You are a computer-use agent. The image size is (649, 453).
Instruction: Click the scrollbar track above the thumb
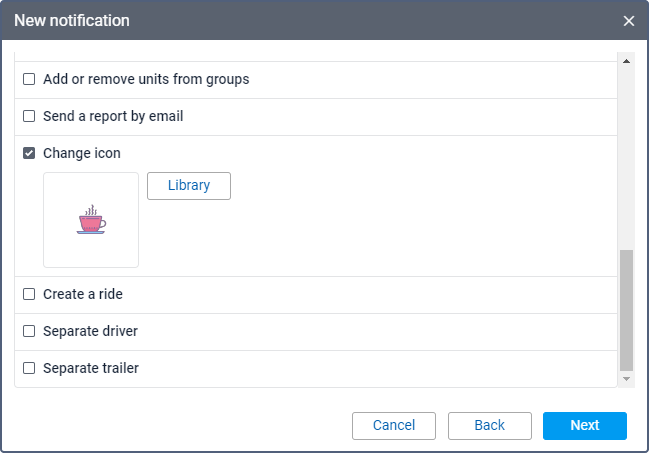(x=627, y=150)
